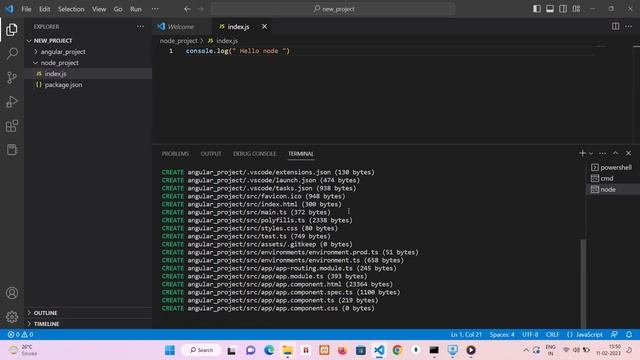The height and width of the screenshot is (360, 640).
Task: Open errors and warnings status indicator
Action: (x=20, y=334)
